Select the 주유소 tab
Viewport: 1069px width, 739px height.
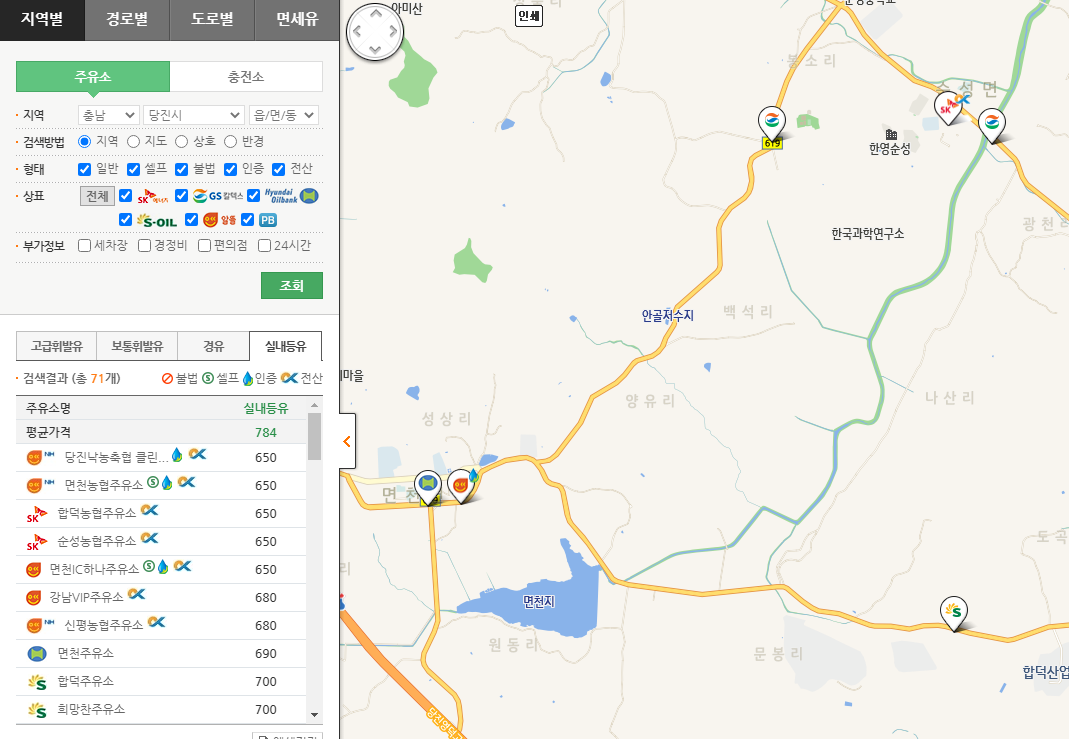(x=93, y=76)
